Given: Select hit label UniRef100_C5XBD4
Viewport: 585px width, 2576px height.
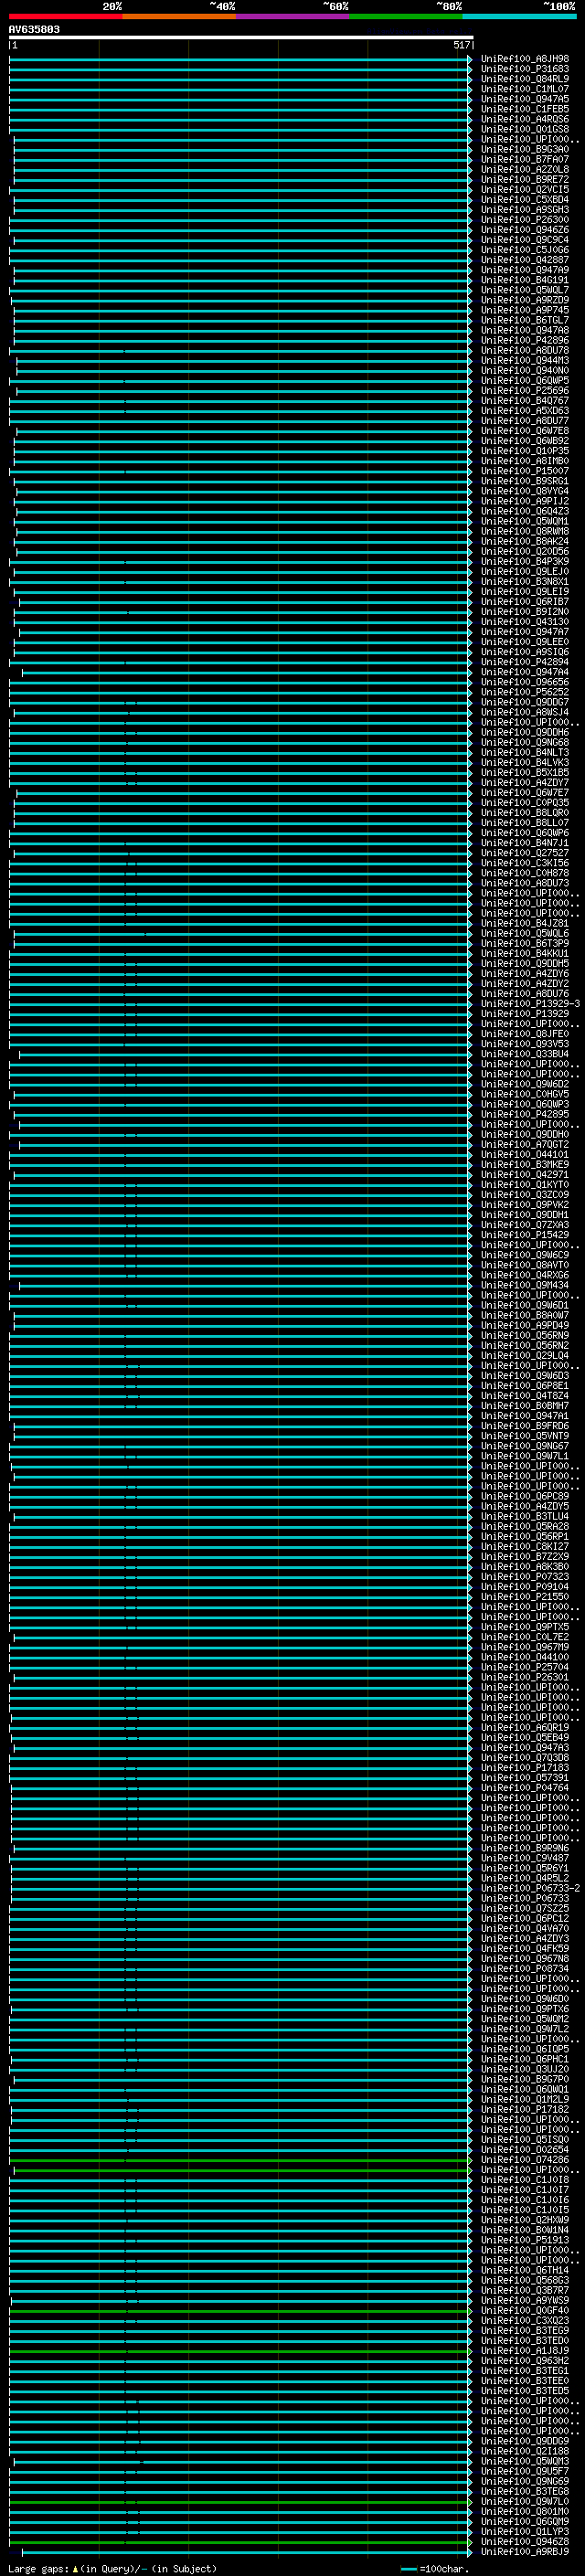Looking at the screenshot, I should [x=524, y=199].
